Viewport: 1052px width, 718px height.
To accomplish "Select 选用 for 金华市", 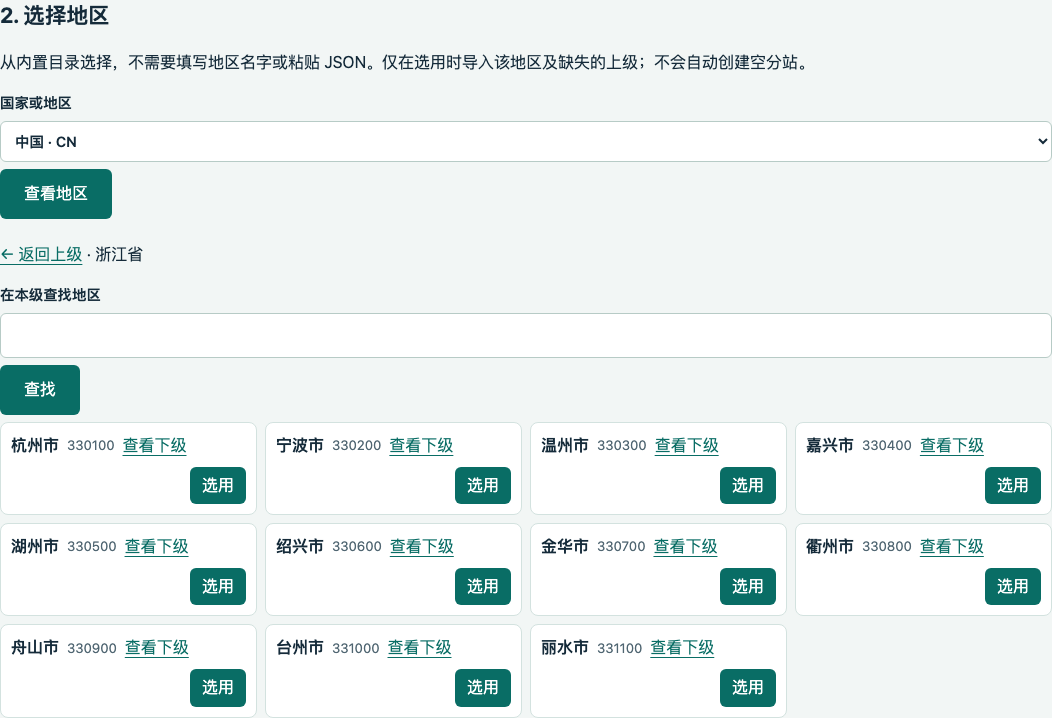I will 747,586.
